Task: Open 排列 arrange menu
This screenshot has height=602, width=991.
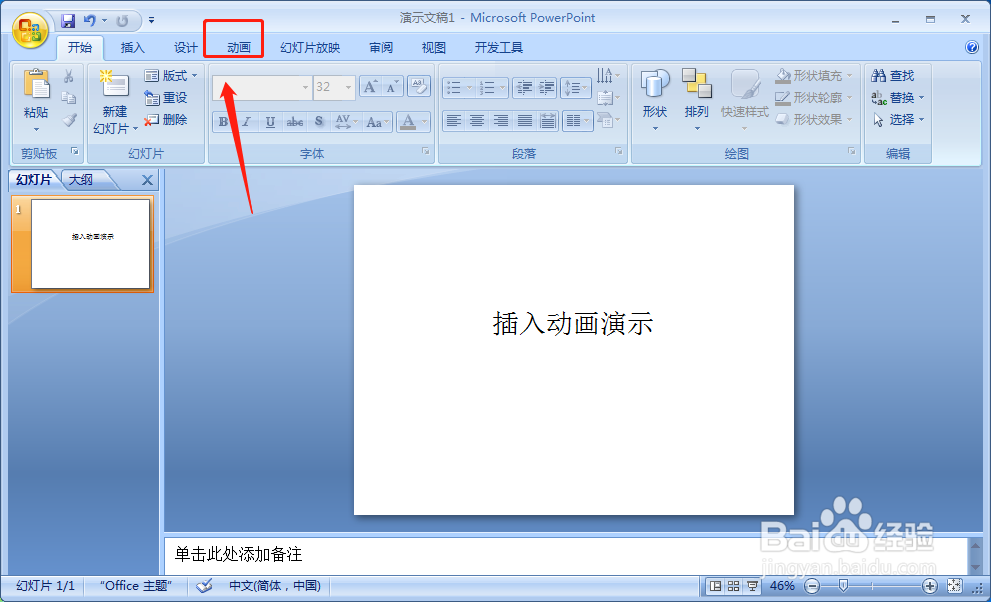Action: click(x=696, y=100)
